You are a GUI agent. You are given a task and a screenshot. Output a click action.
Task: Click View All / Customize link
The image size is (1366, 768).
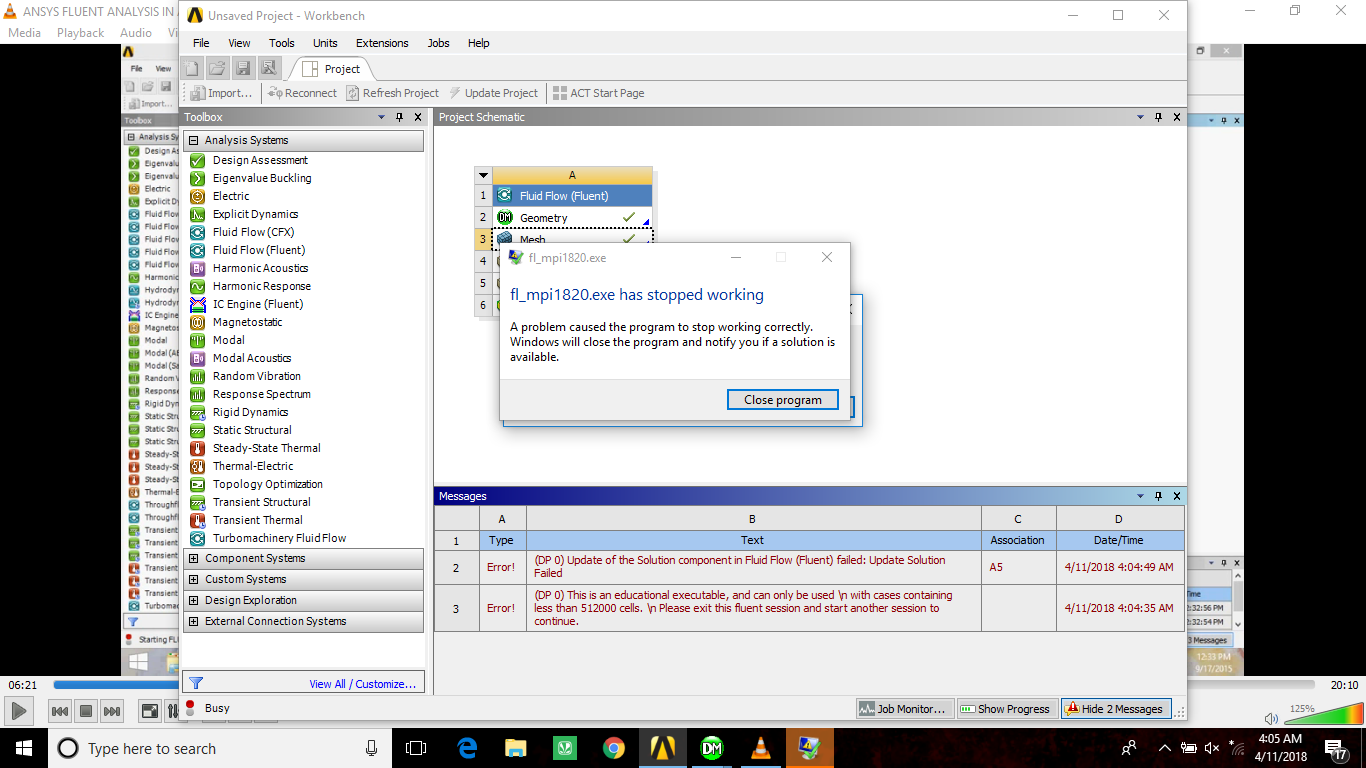point(363,684)
